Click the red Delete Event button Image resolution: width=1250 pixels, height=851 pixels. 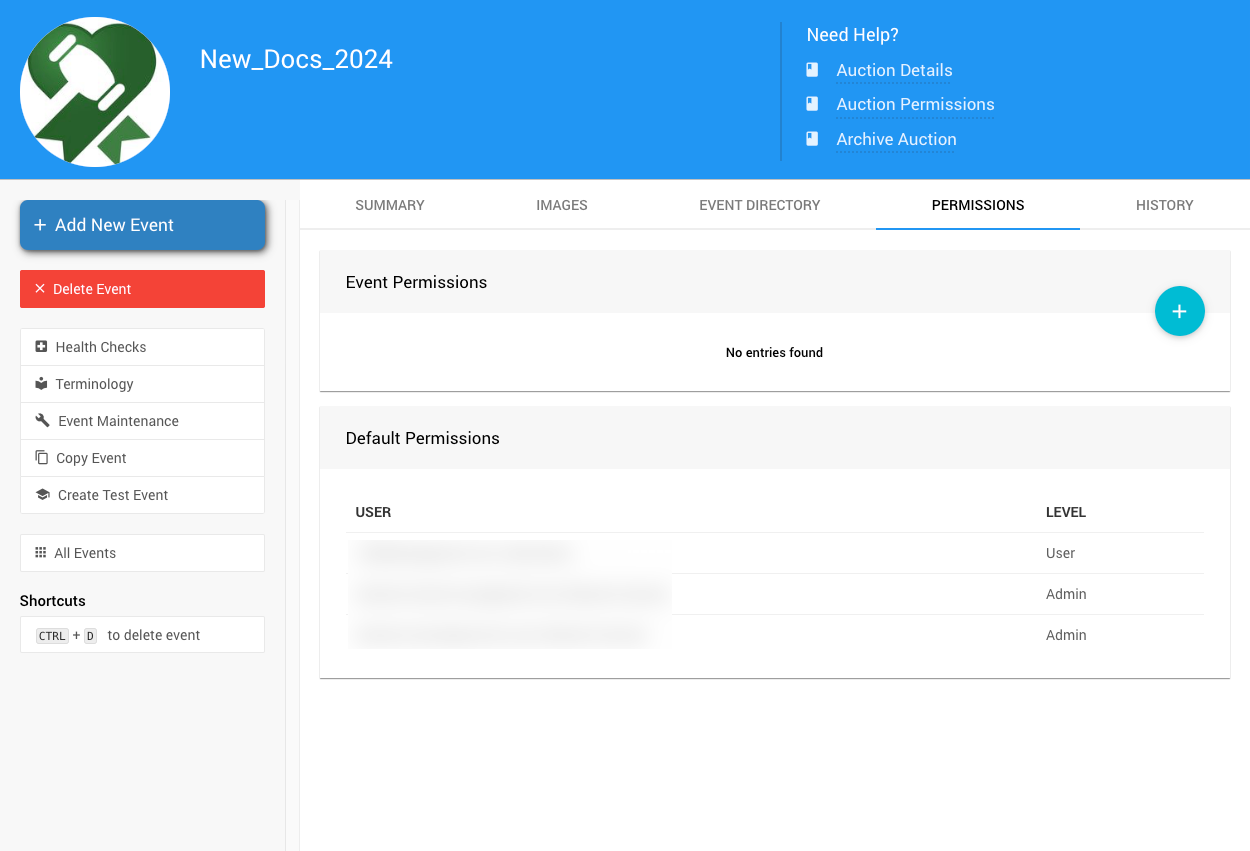click(x=142, y=289)
